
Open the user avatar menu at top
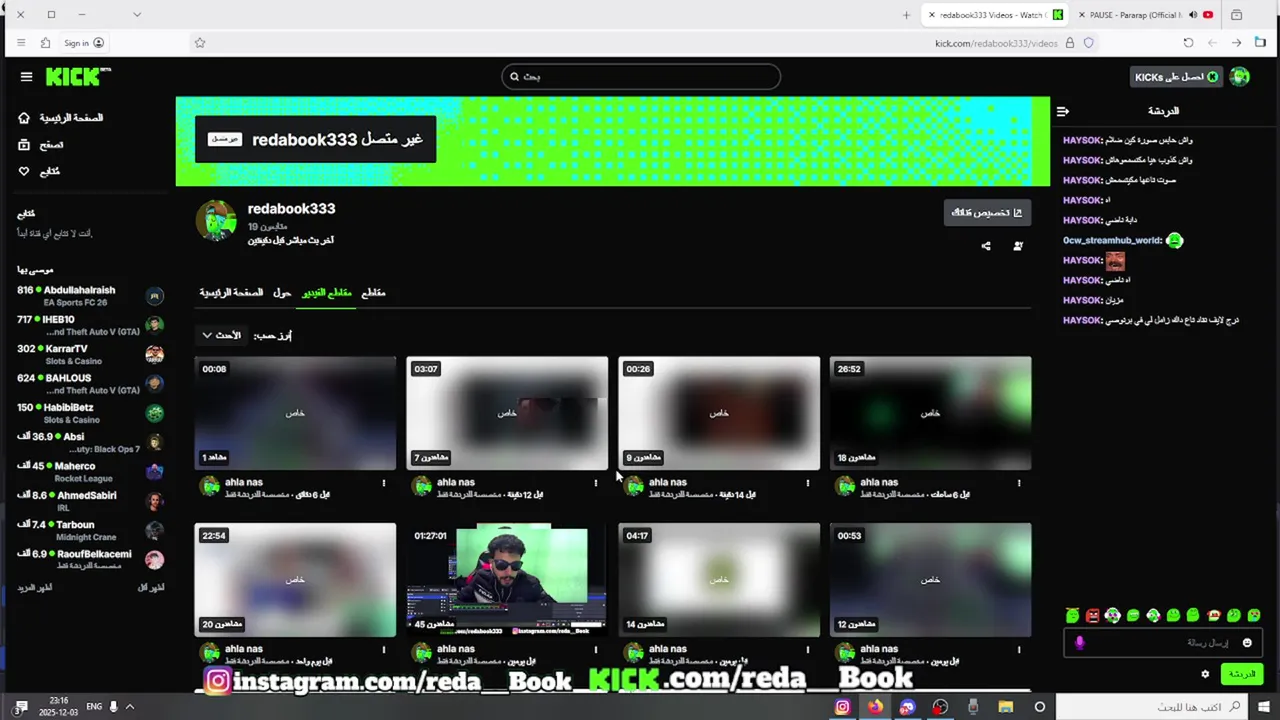[1240, 77]
